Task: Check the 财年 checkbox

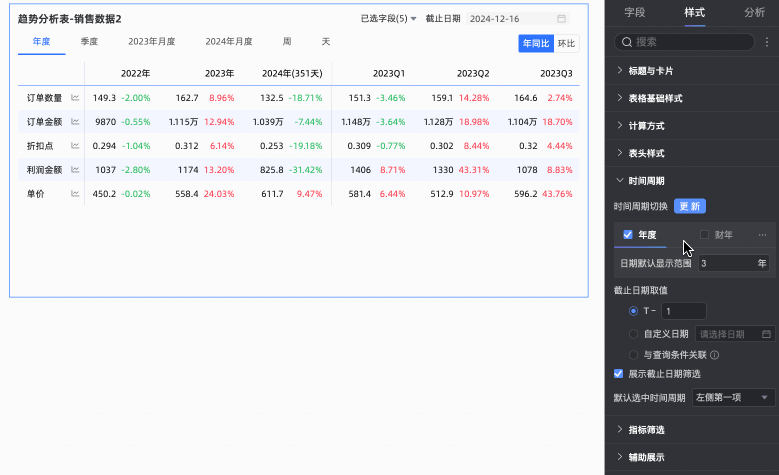Action: coord(704,235)
